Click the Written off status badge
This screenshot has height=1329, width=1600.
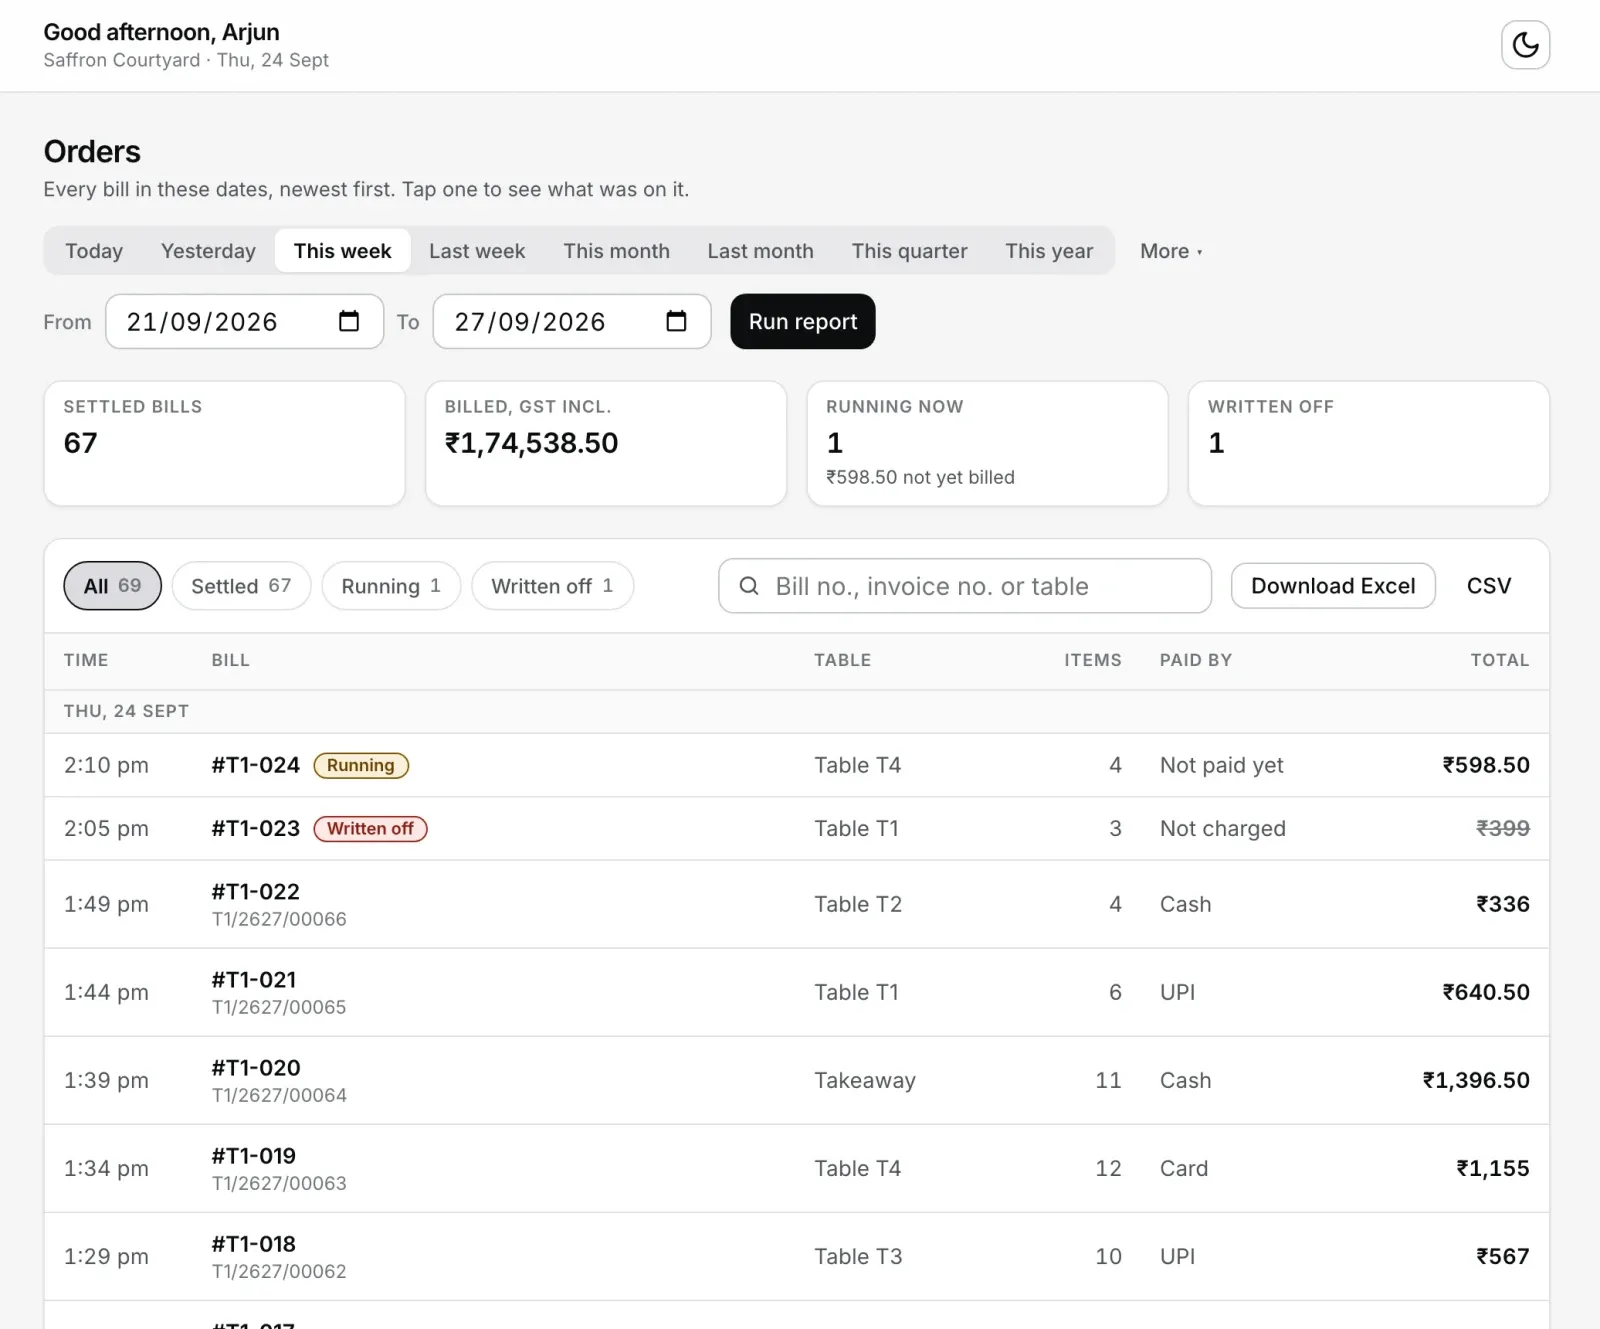370,828
